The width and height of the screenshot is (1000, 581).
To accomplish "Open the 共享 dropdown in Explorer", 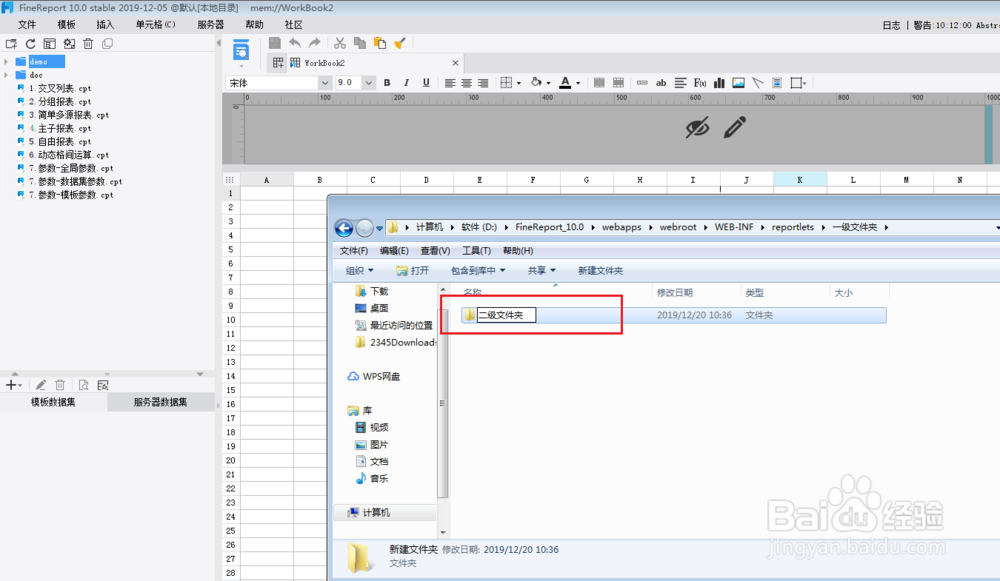I will [x=541, y=270].
